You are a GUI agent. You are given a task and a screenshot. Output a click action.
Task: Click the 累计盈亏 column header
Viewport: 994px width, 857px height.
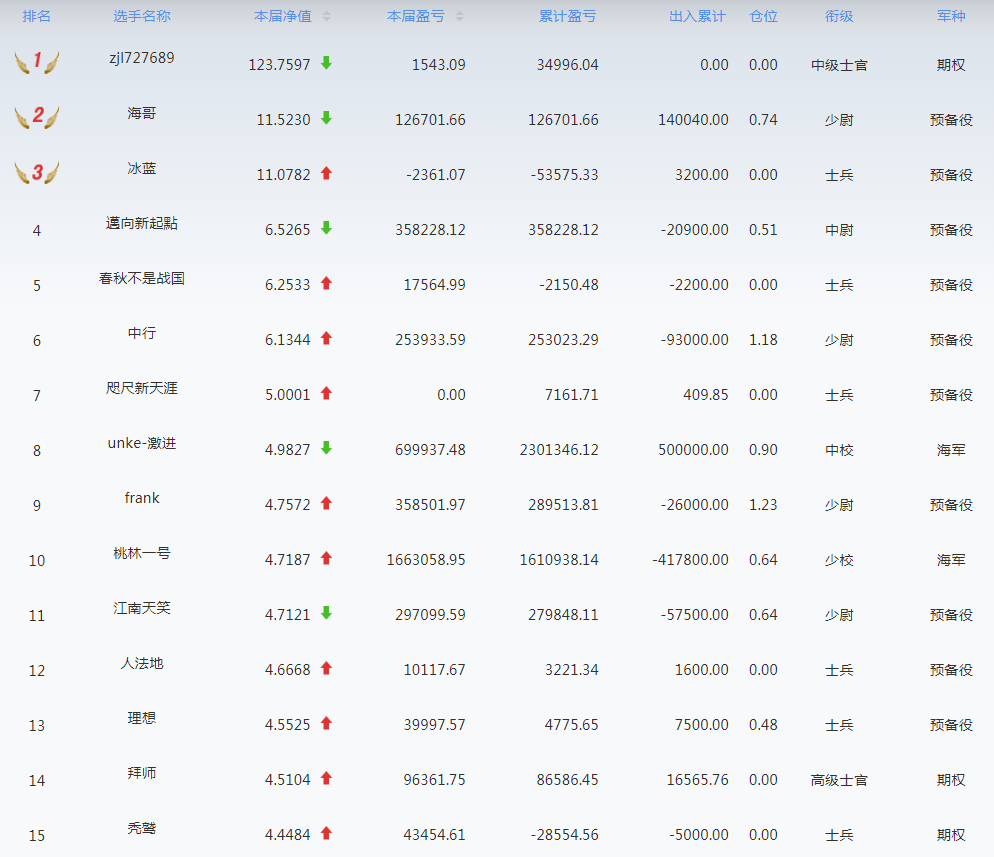(567, 16)
